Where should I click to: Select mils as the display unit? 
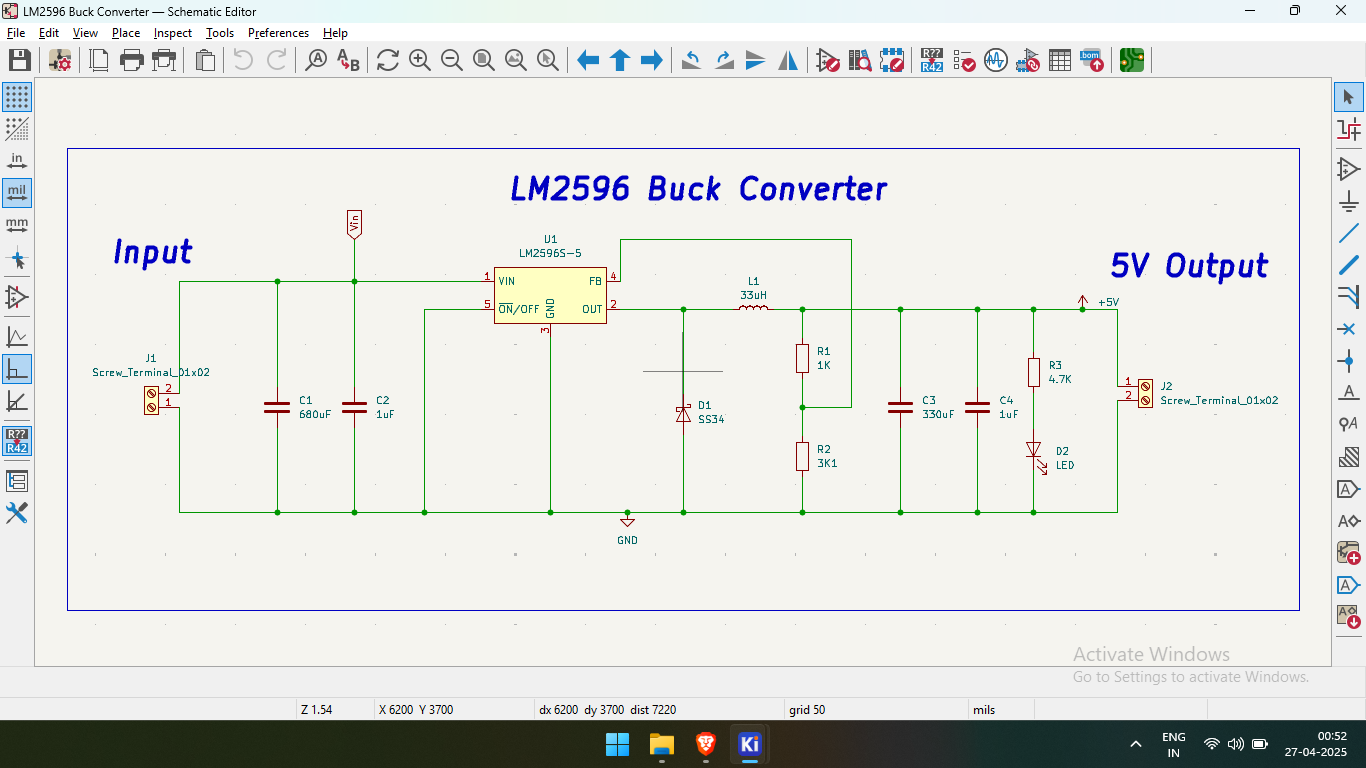point(17,193)
